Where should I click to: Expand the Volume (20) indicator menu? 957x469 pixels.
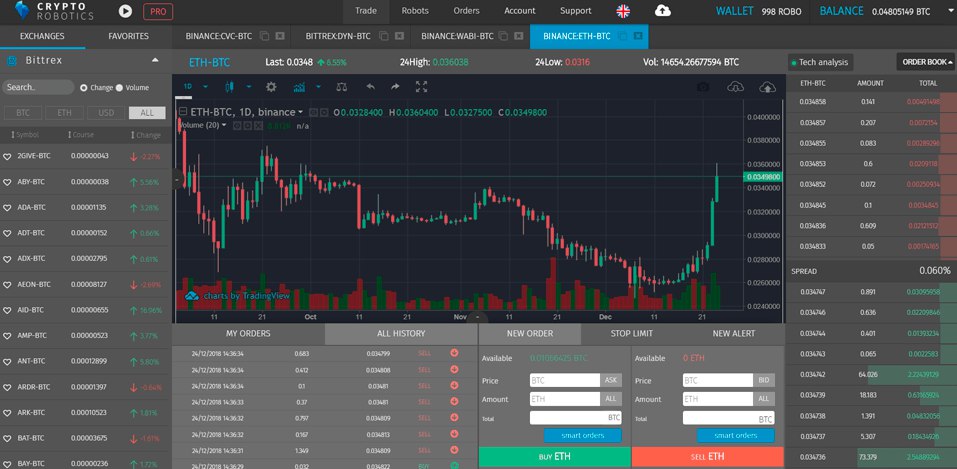224,125
